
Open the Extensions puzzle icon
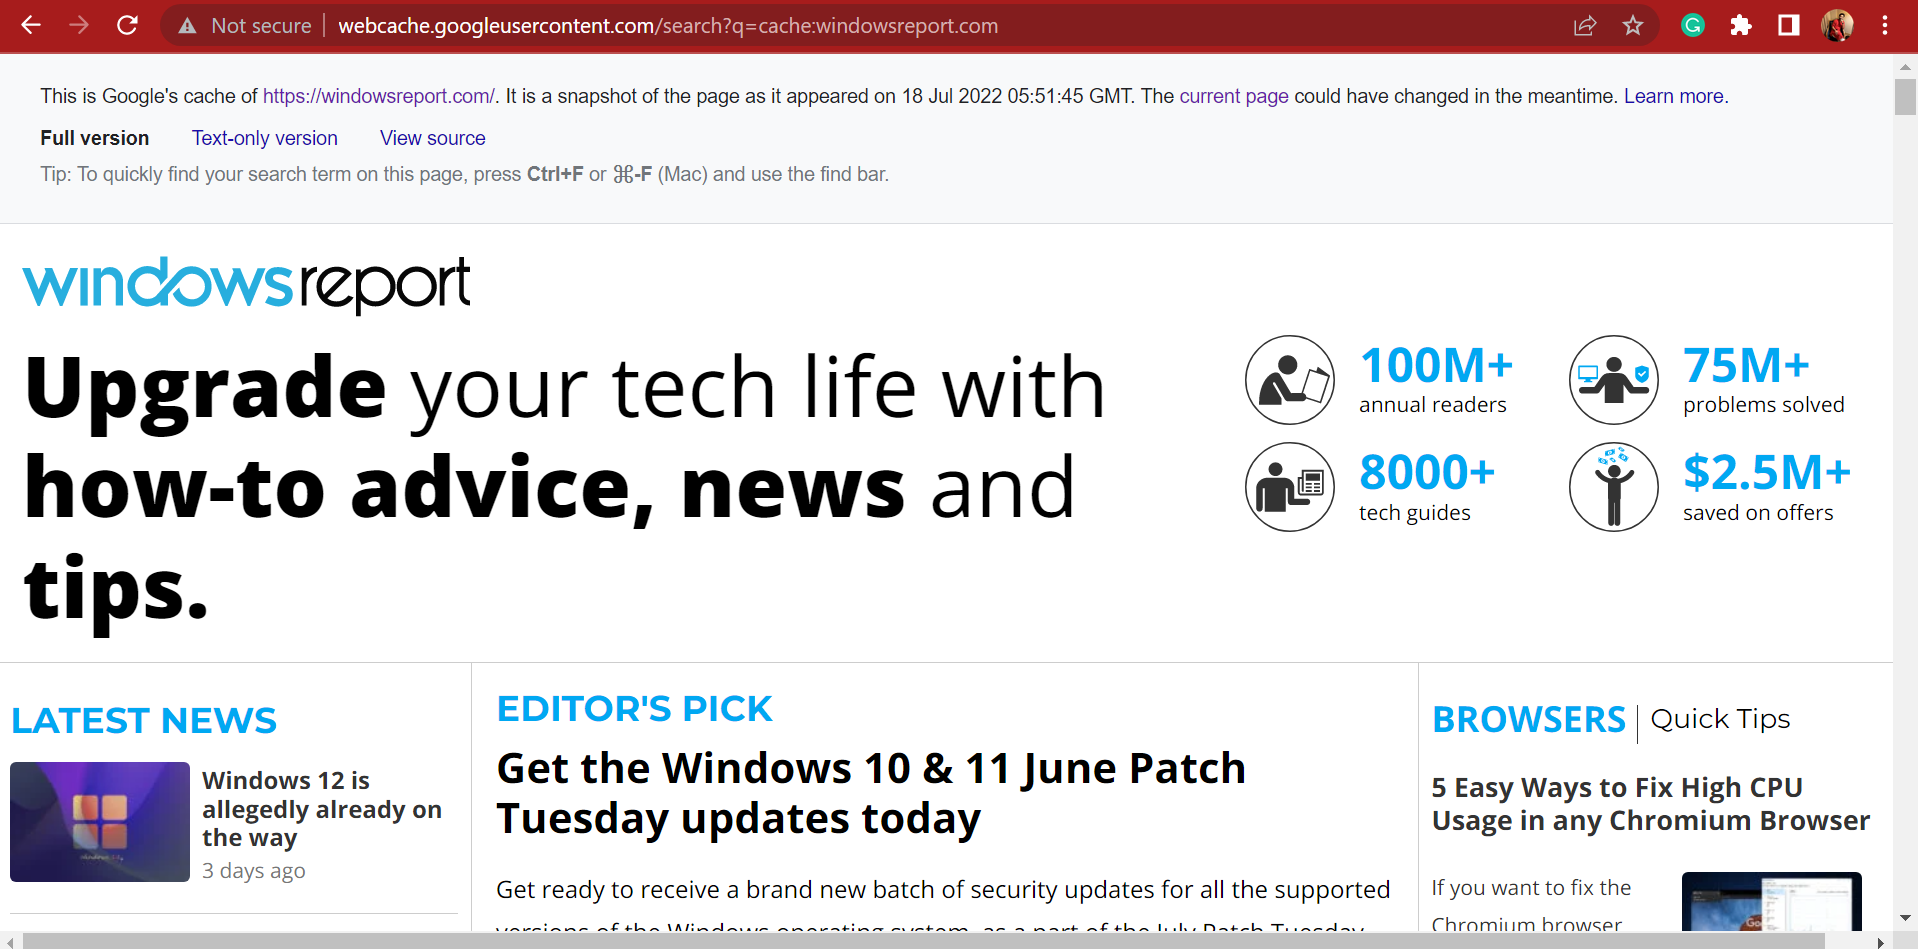(1741, 26)
